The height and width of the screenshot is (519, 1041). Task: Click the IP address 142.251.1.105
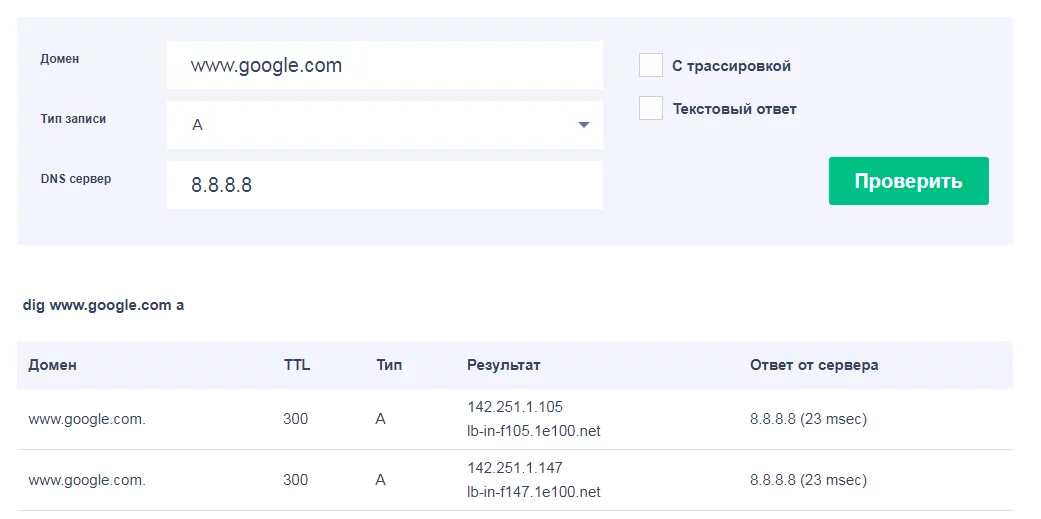515,407
